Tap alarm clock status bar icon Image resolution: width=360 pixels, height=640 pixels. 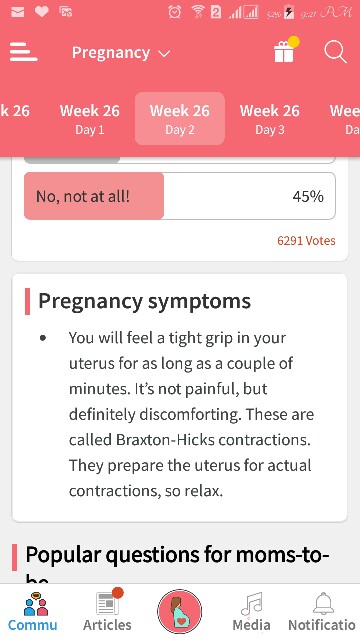coord(175,12)
